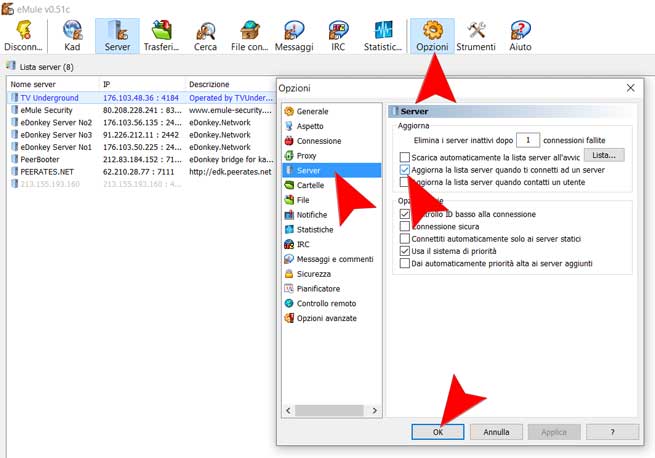Enable Connettiti solo ai server statici

pos(404,239)
